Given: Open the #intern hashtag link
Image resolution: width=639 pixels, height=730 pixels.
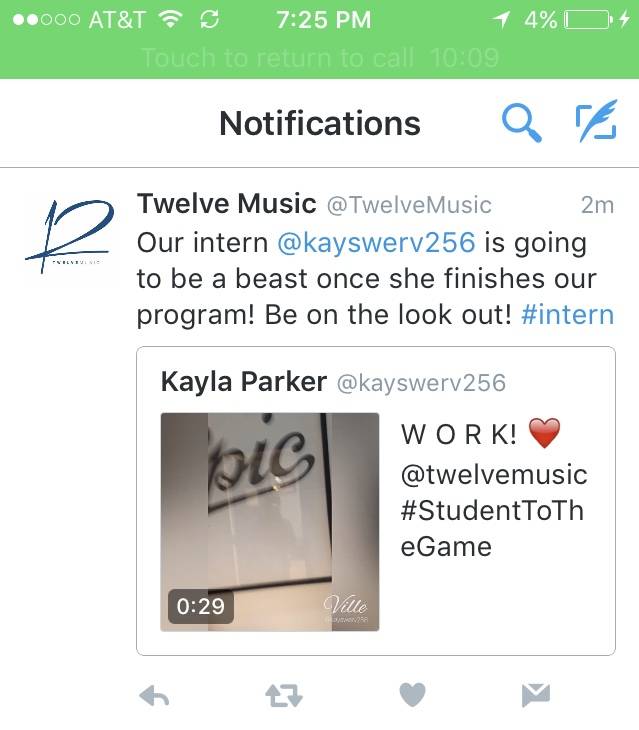Looking at the screenshot, I should 568,315.
